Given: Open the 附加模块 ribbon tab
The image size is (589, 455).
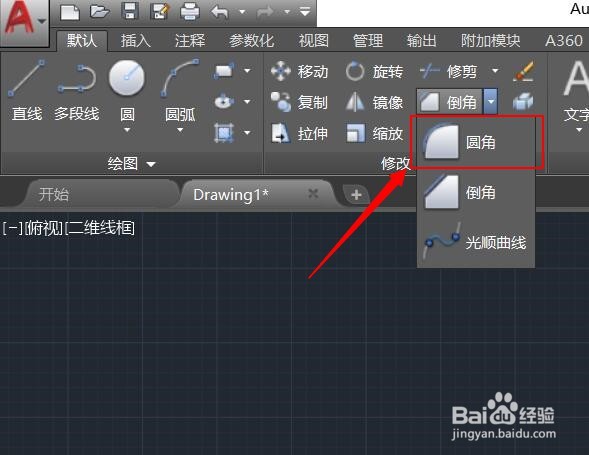Looking at the screenshot, I should [491, 41].
